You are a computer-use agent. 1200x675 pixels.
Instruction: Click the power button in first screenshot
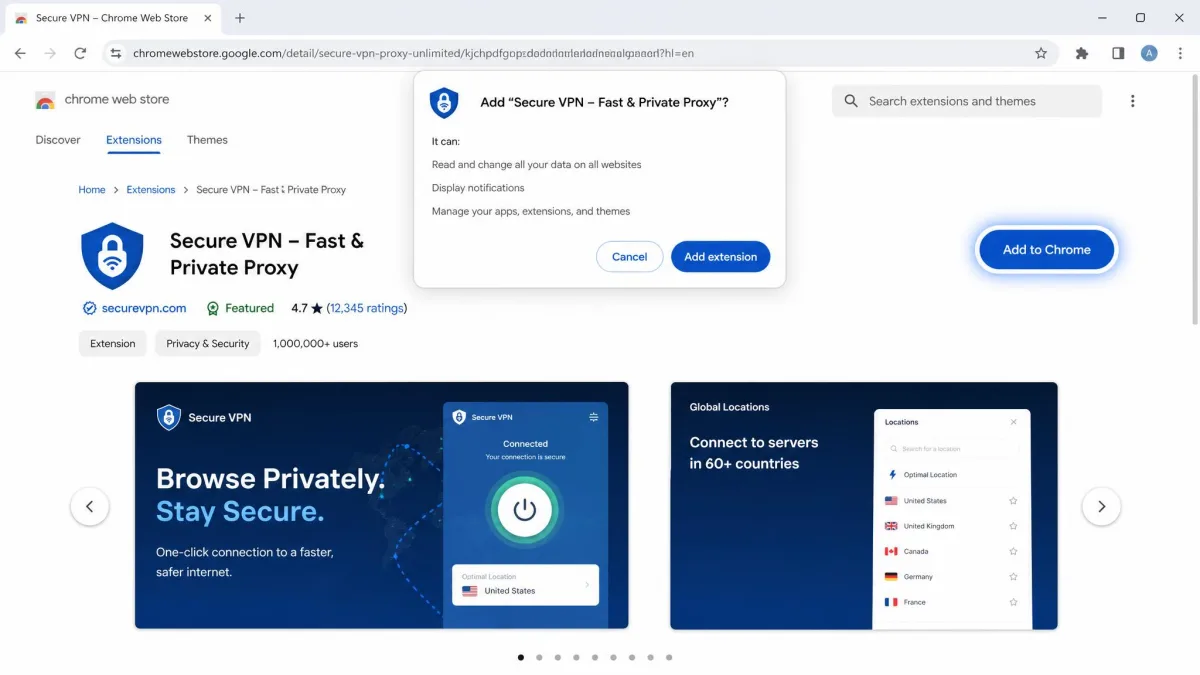[x=525, y=510]
